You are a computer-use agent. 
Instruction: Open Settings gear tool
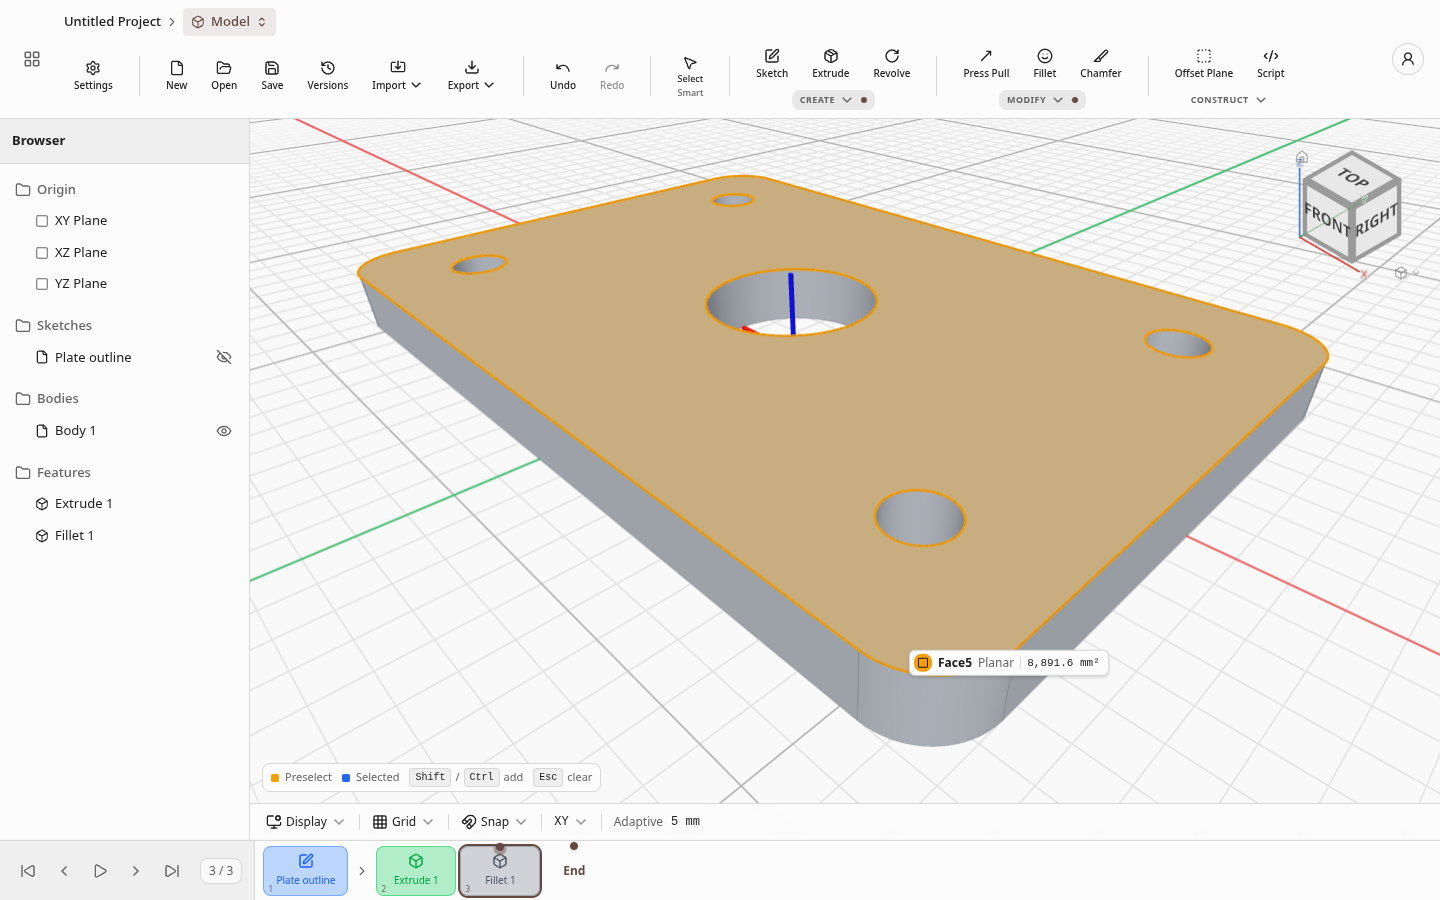pyautogui.click(x=93, y=75)
